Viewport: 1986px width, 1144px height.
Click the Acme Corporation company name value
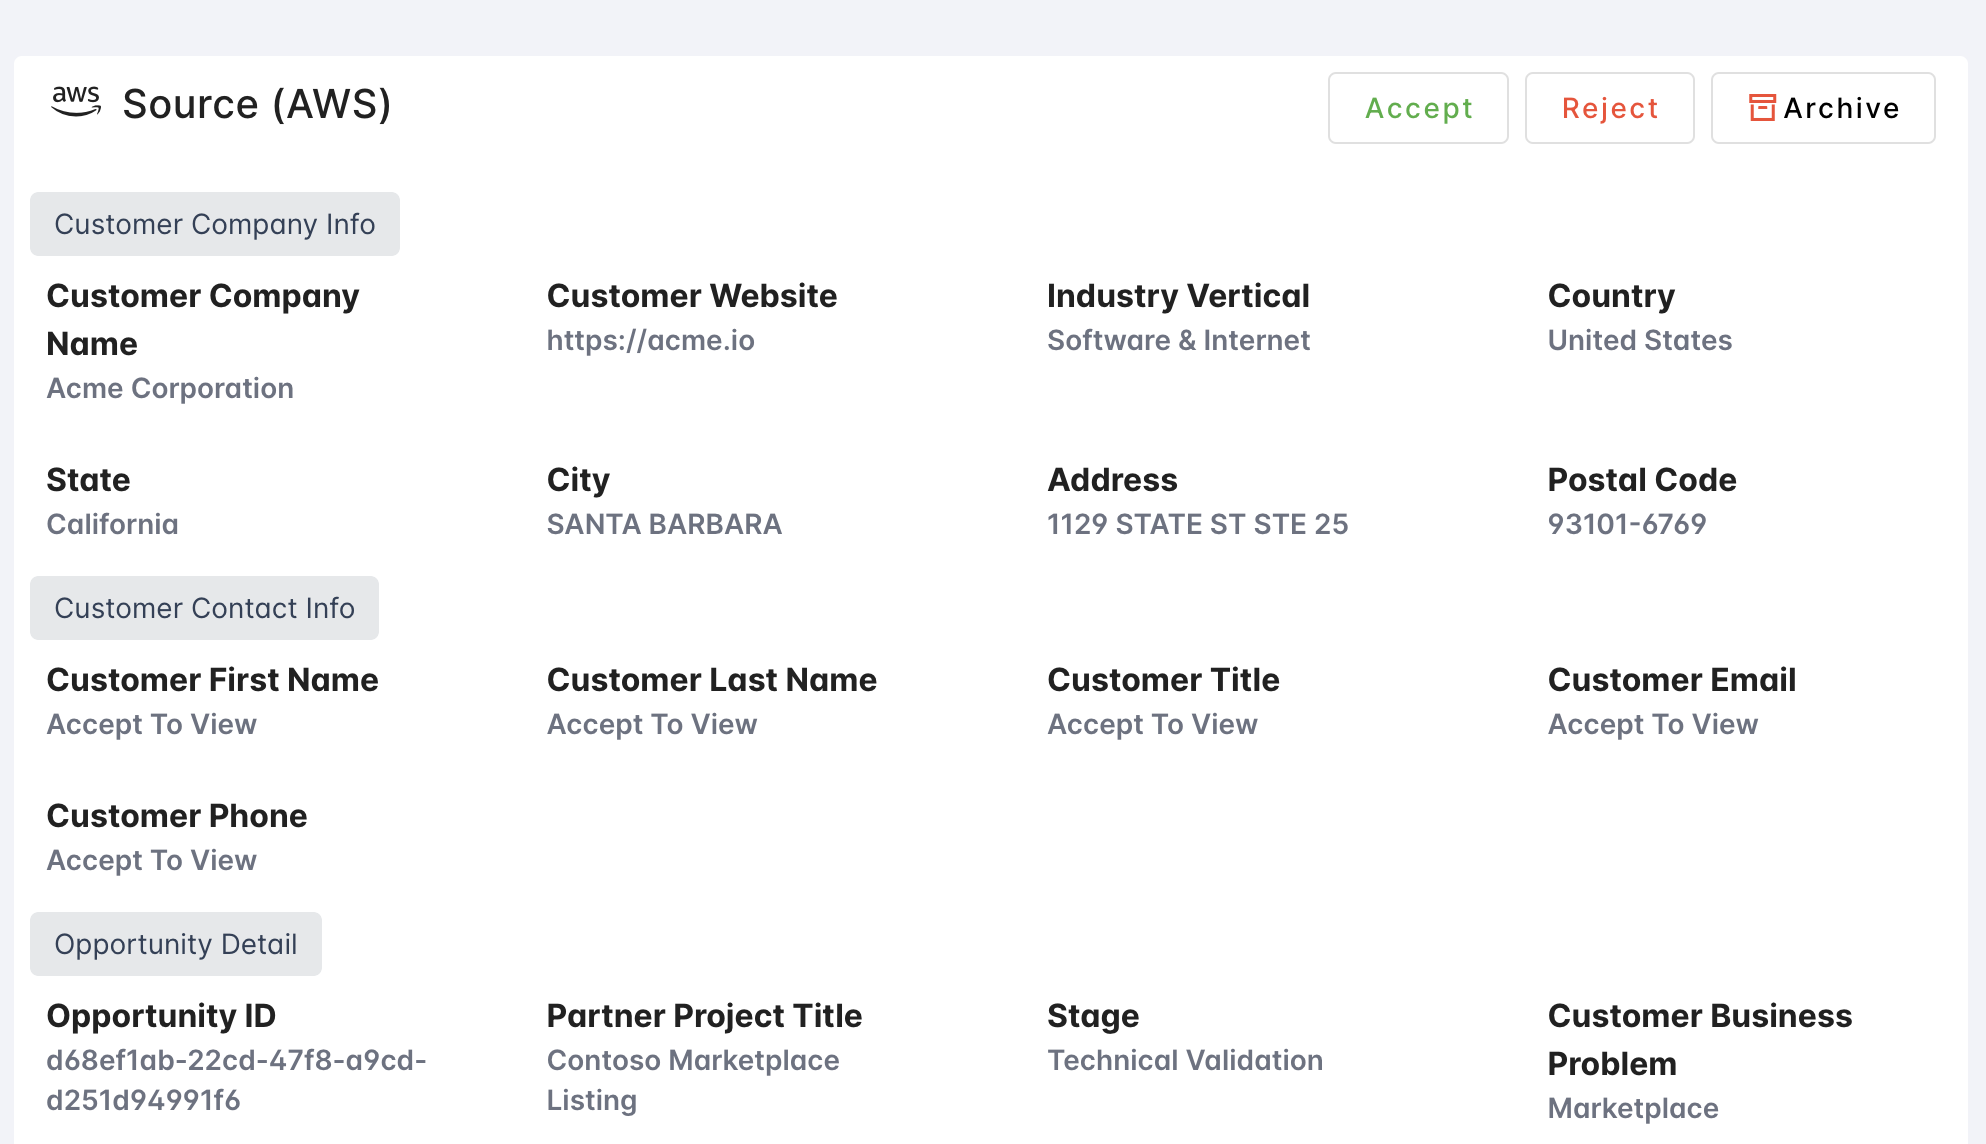[x=170, y=388]
